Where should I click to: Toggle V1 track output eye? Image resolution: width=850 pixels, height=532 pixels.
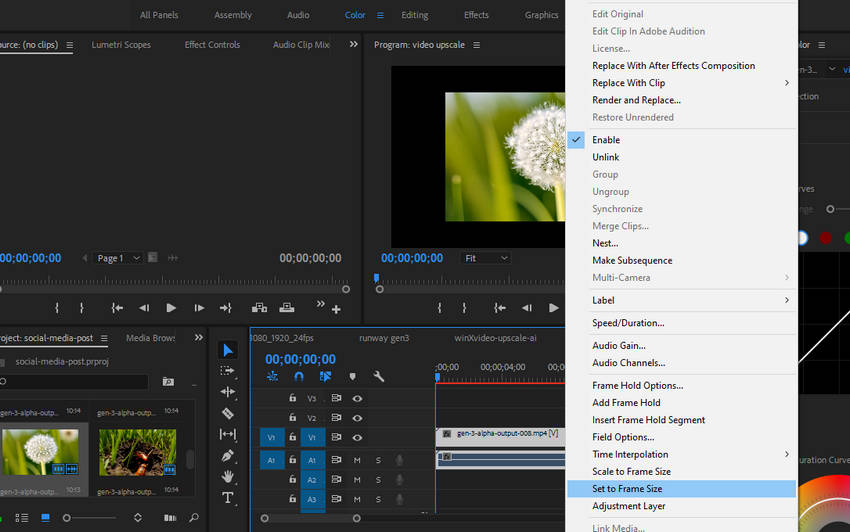tap(357, 438)
